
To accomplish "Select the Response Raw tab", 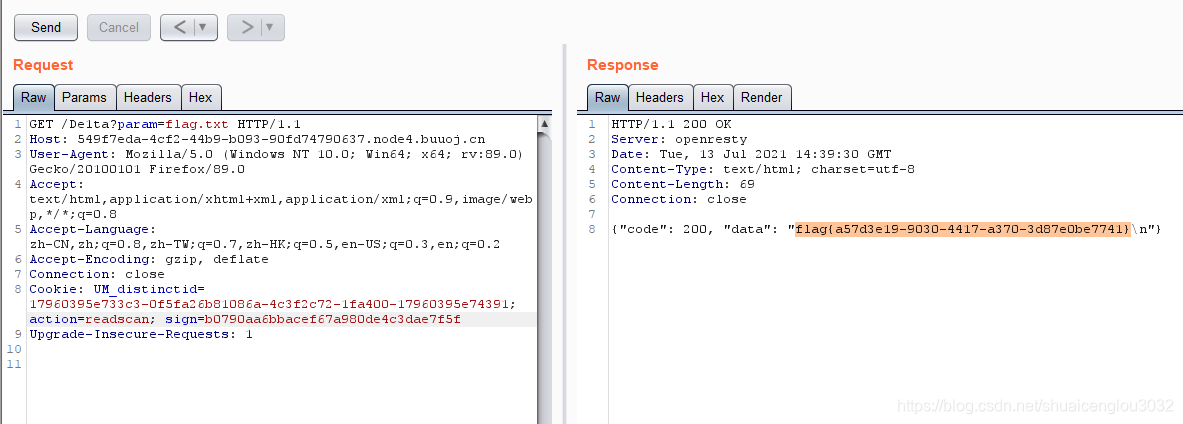I will click(607, 97).
